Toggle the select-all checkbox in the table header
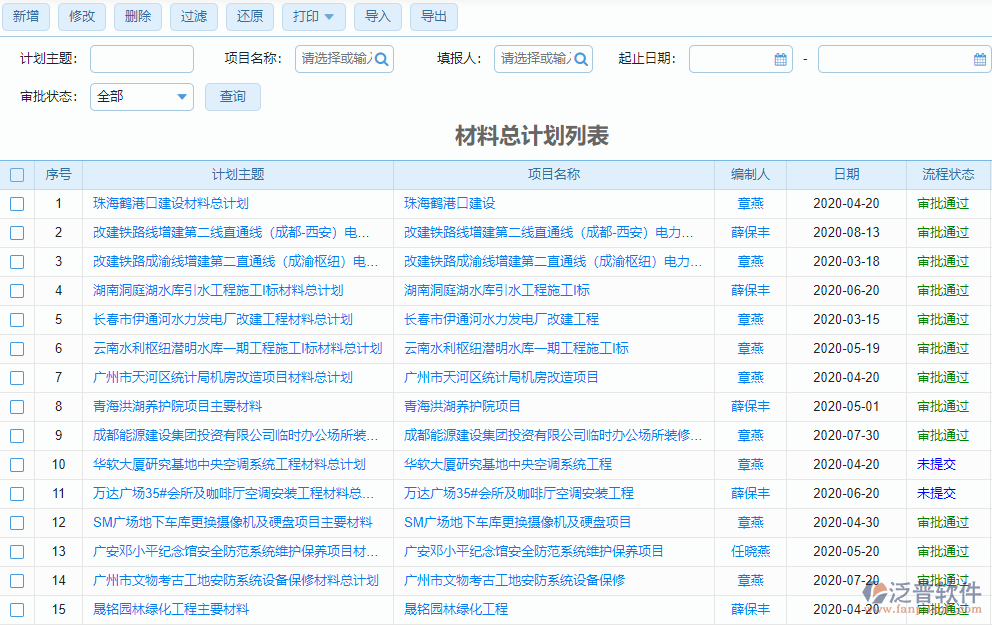This screenshot has width=992, height=625. [x=17, y=174]
